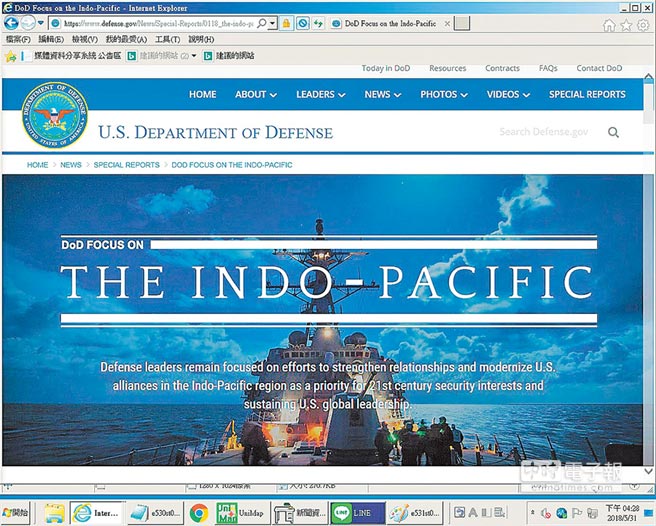
Task: Click the Home house icon in IE toolbar
Action: (x=609, y=26)
